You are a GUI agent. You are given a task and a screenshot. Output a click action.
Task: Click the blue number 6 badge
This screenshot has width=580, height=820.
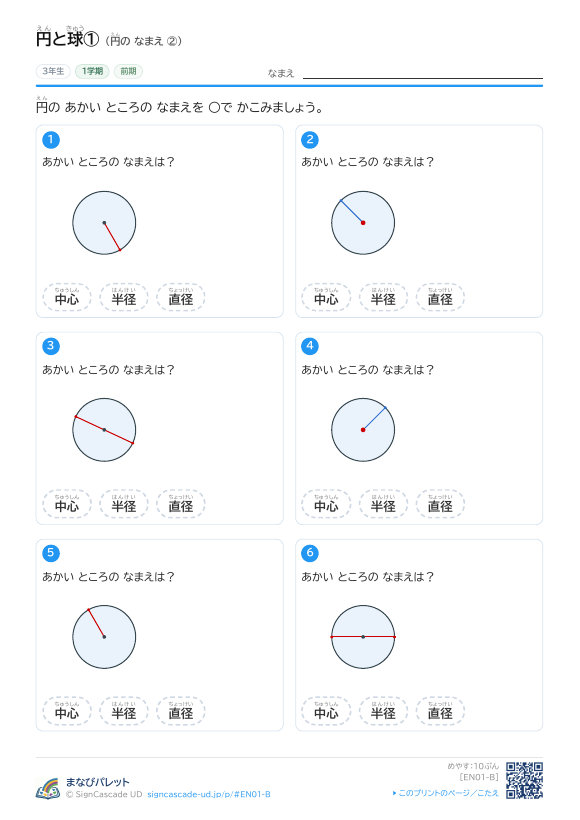[x=310, y=553]
